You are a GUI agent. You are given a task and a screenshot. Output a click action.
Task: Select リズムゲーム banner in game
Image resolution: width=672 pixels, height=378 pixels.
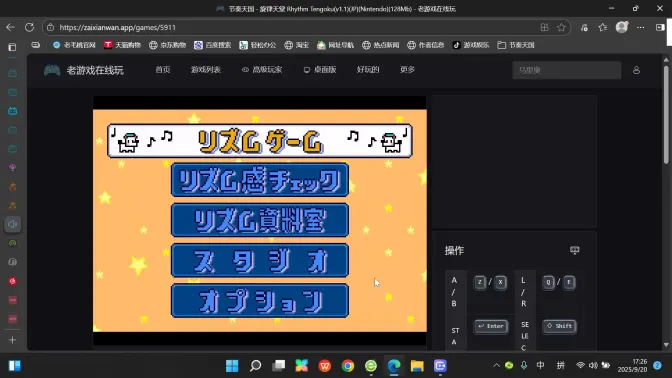[260, 141]
